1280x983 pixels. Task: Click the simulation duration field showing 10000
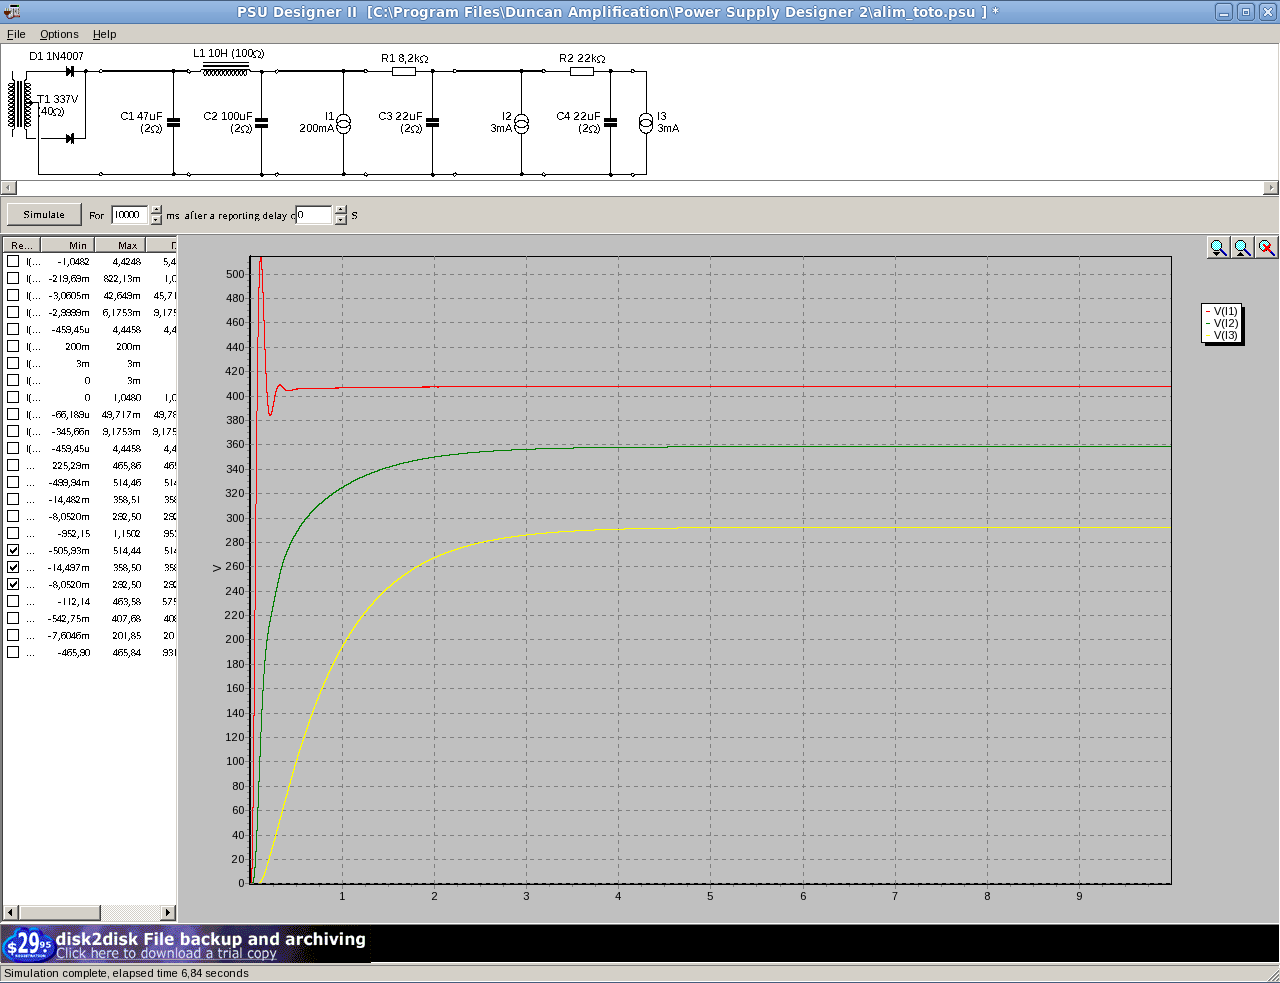coord(130,215)
